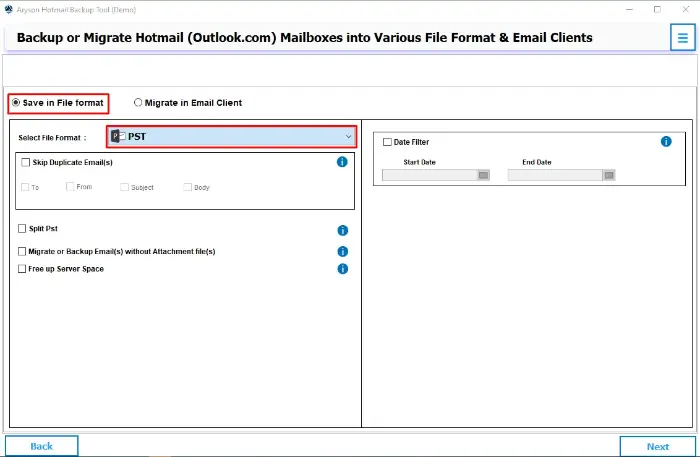This screenshot has width=700, height=457.
Task: Open the Start Date calendar picker
Action: coord(483,175)
